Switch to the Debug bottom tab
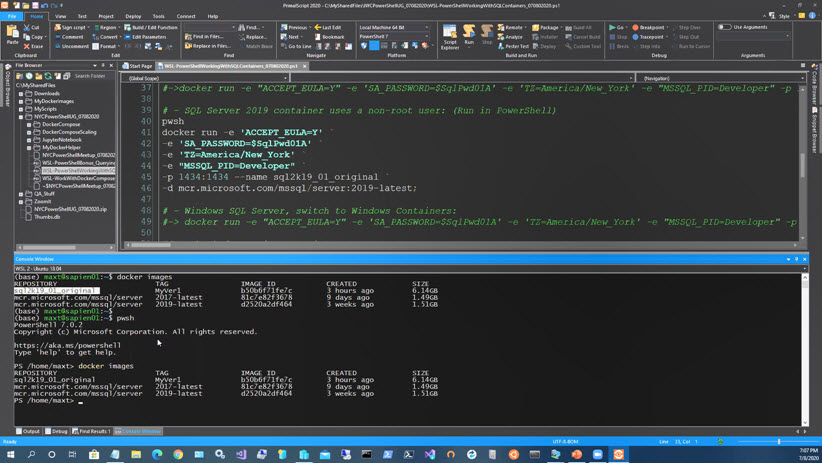822x463 pixels. point(56,432)
